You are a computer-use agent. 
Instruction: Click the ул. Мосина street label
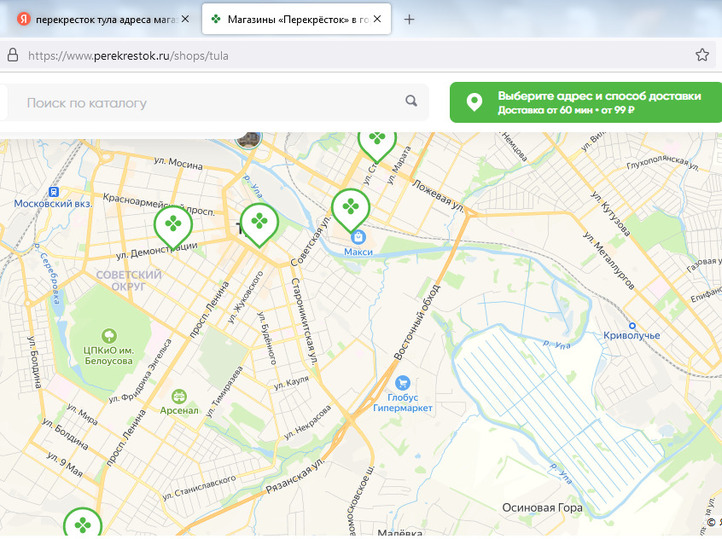coord(178,163)
